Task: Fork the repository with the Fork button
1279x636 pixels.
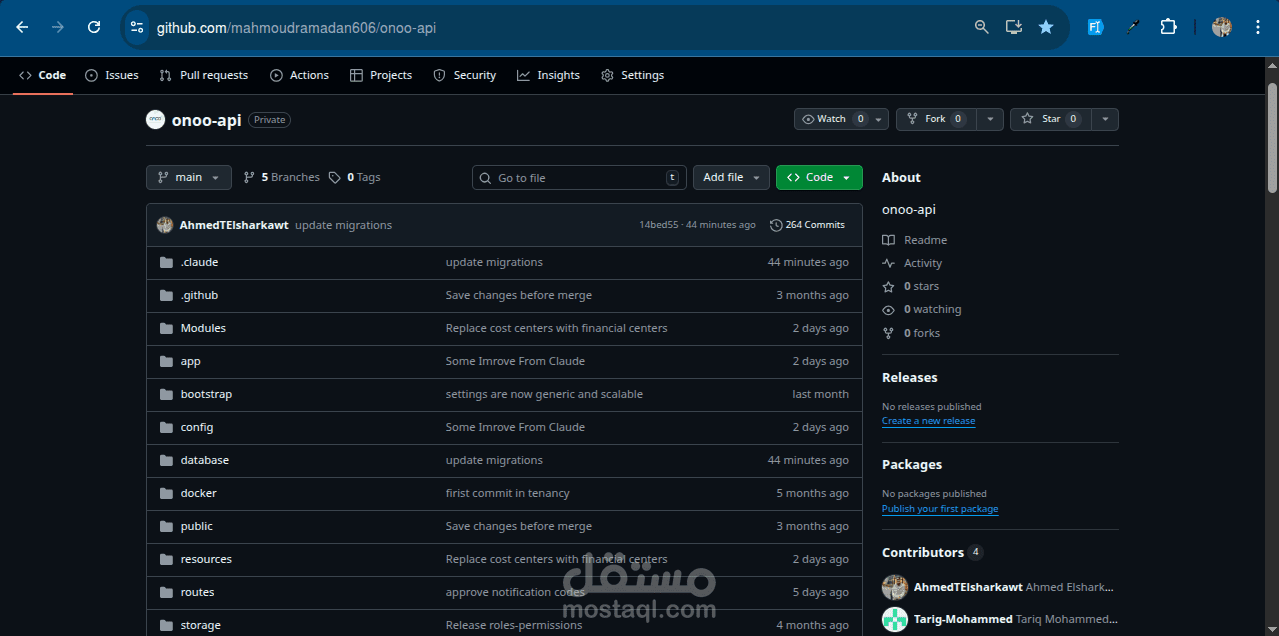Action: tap(936, 119)
